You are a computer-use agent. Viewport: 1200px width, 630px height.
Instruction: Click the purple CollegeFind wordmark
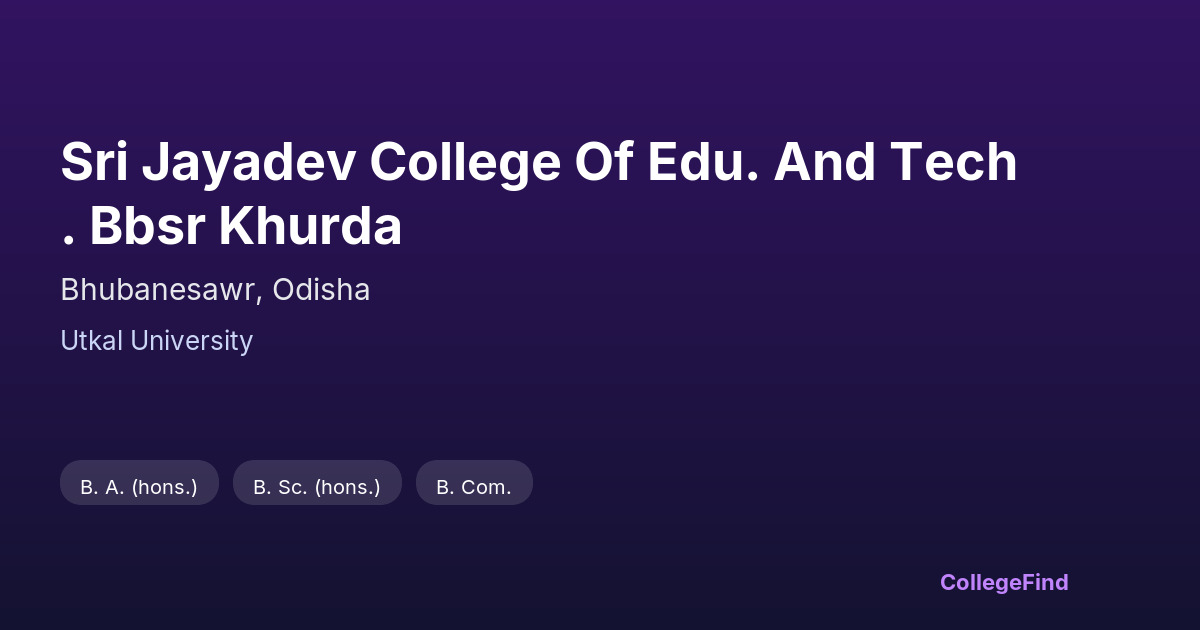coord(1004,582)
